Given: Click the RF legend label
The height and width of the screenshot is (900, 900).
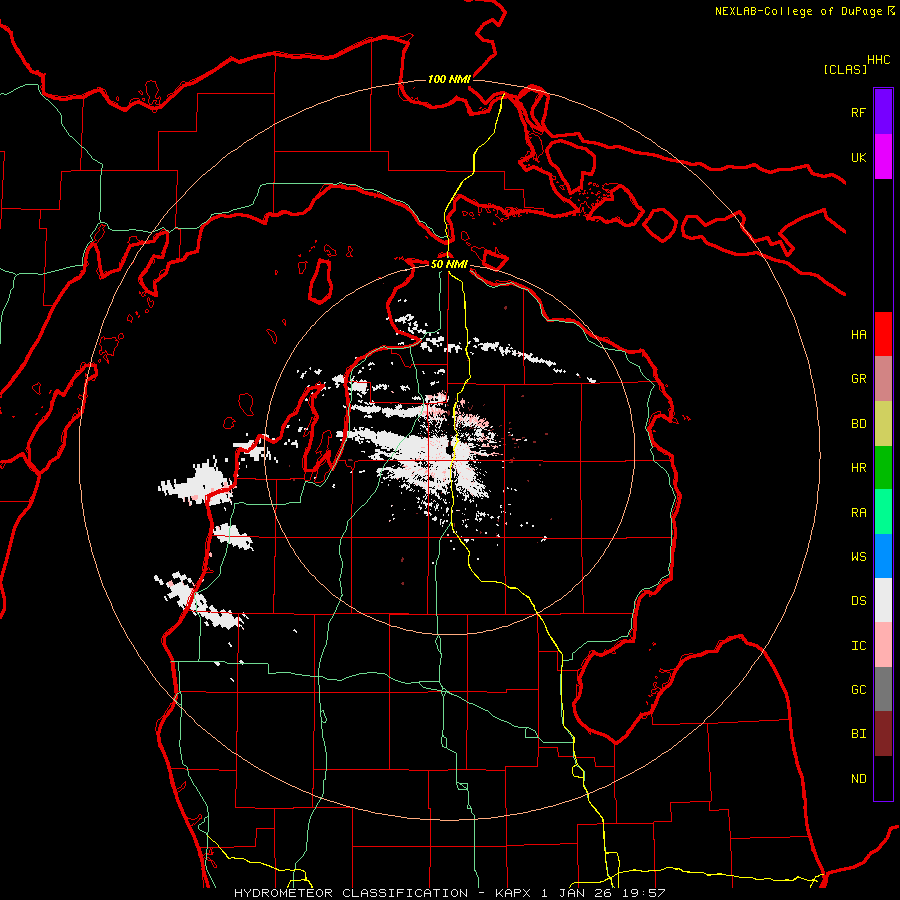Looking at the screenshot, I should pos(859,112).
